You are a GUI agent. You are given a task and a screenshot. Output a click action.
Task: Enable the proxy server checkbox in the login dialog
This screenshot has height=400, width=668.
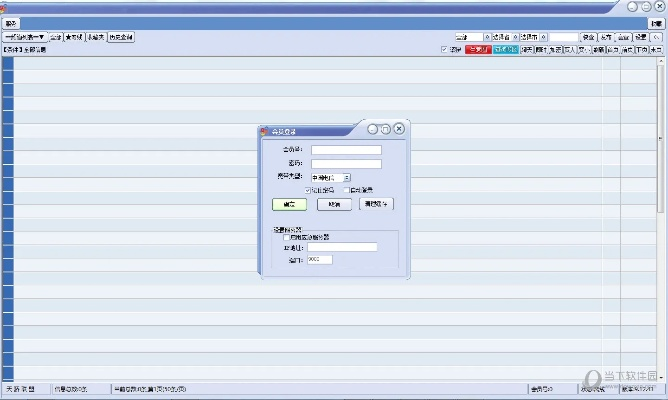pos(288,237)
